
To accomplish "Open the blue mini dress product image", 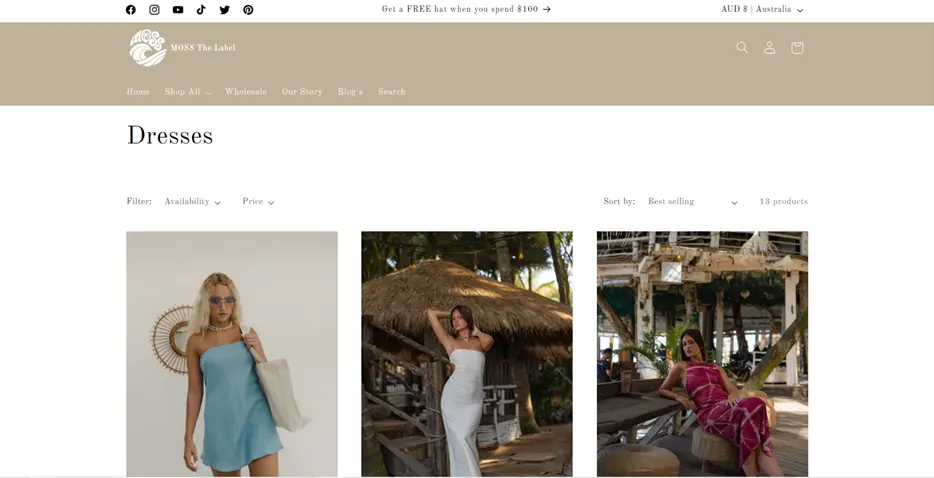I will [x=232, y=353].
